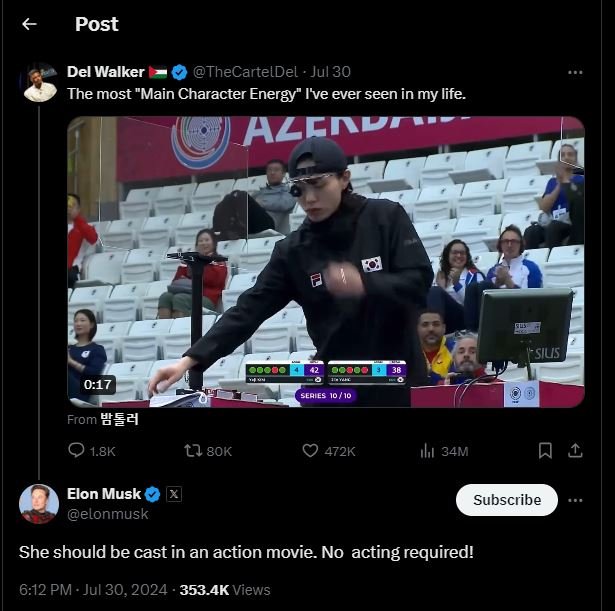Screen dimensions: 615x611
Task: Open more options on Elon Musk's post
Action: pyautogui.click(x=575, y=500)
